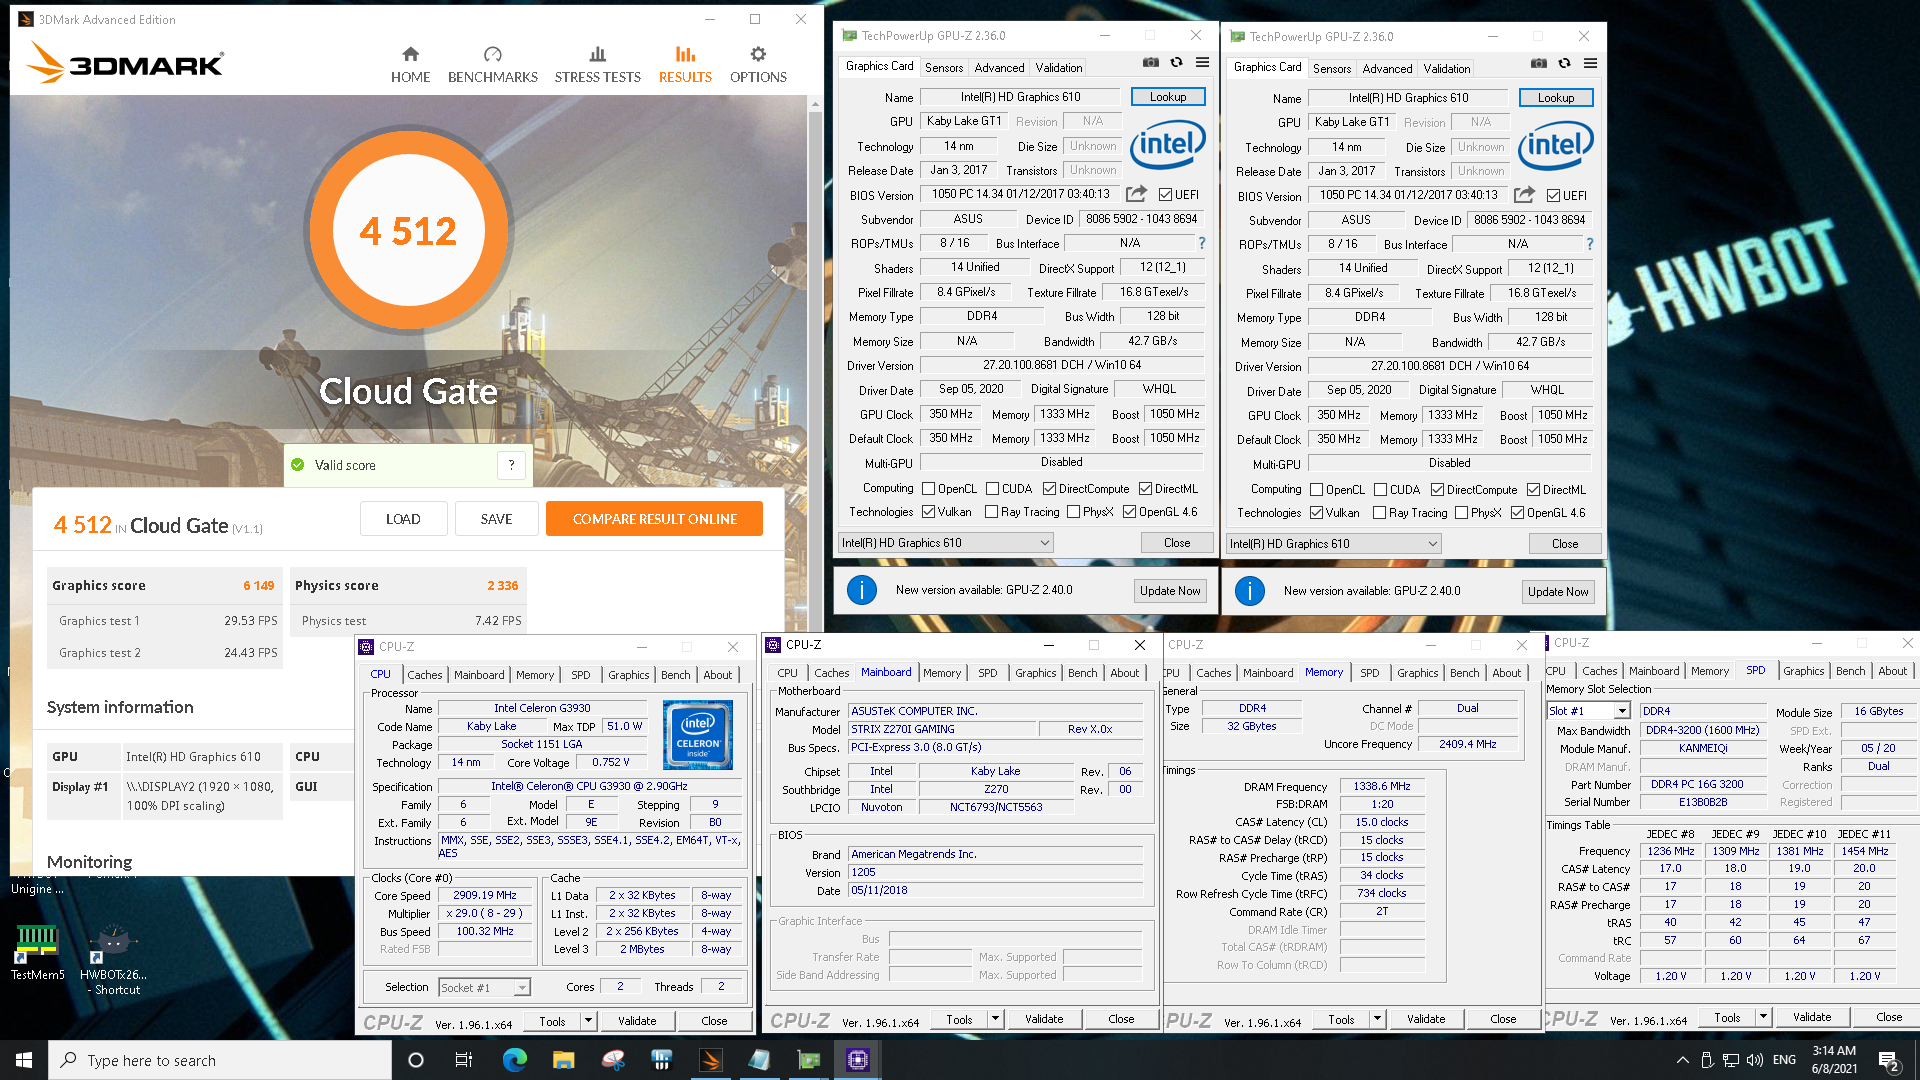Click screenshot camera icon in left GPU-Z window
The image size is (1920, 1080).
coord(1151,62)
